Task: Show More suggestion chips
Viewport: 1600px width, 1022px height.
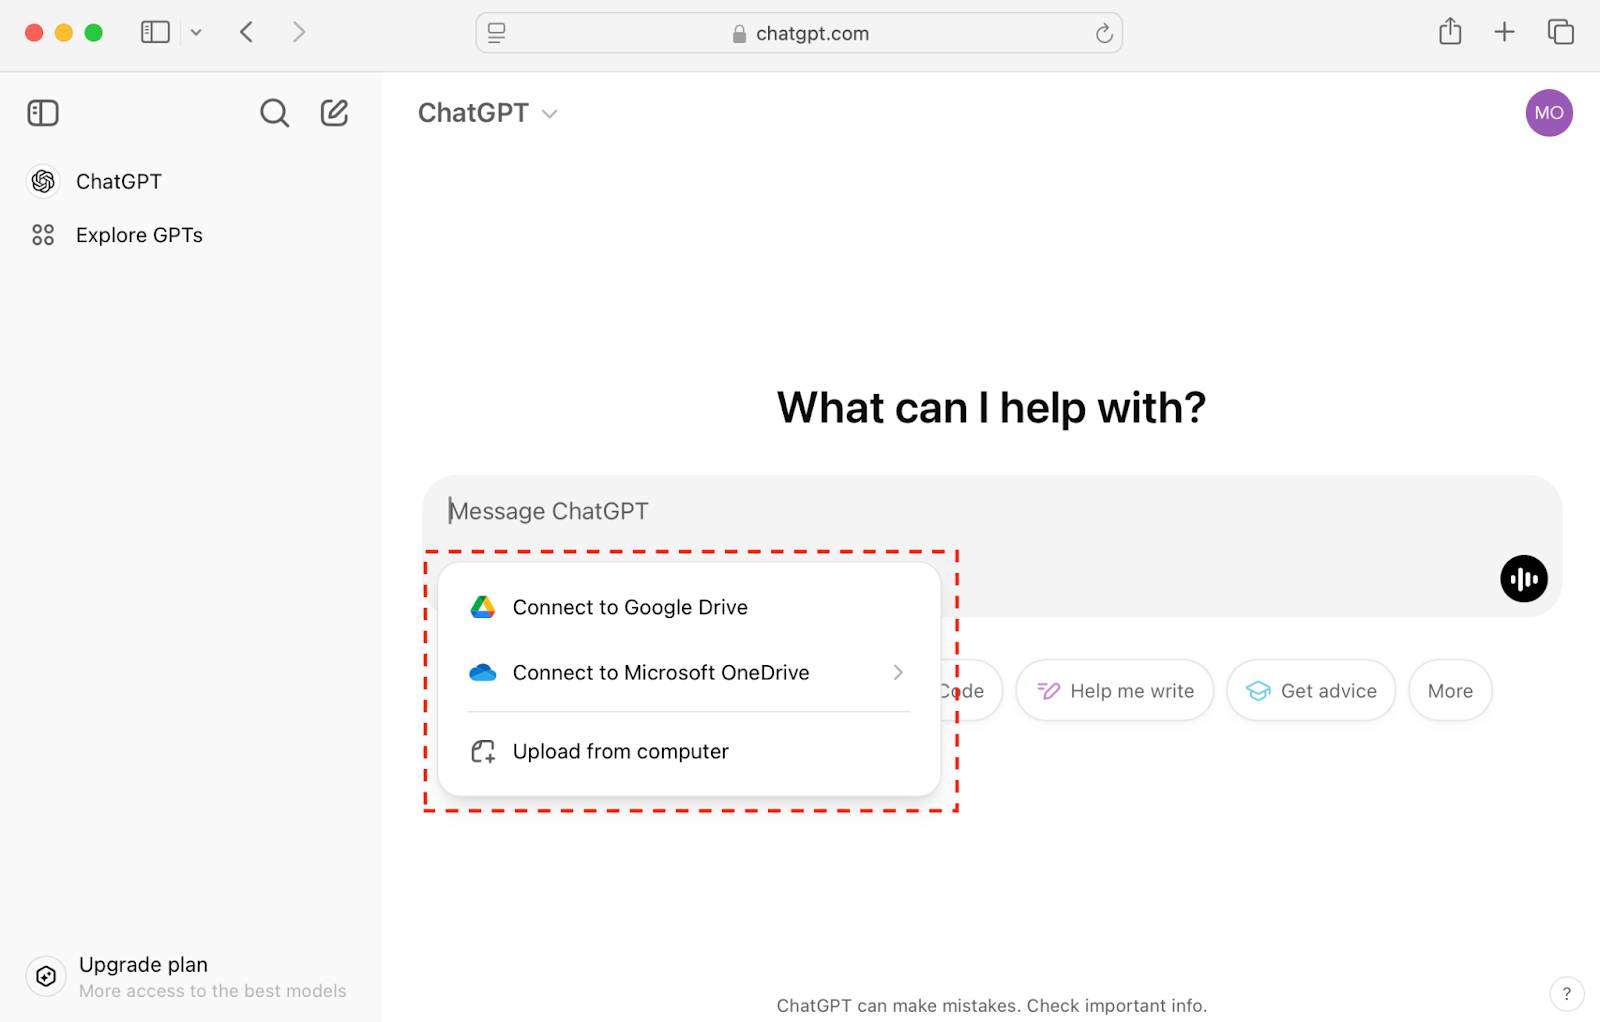Action: 1450,691
